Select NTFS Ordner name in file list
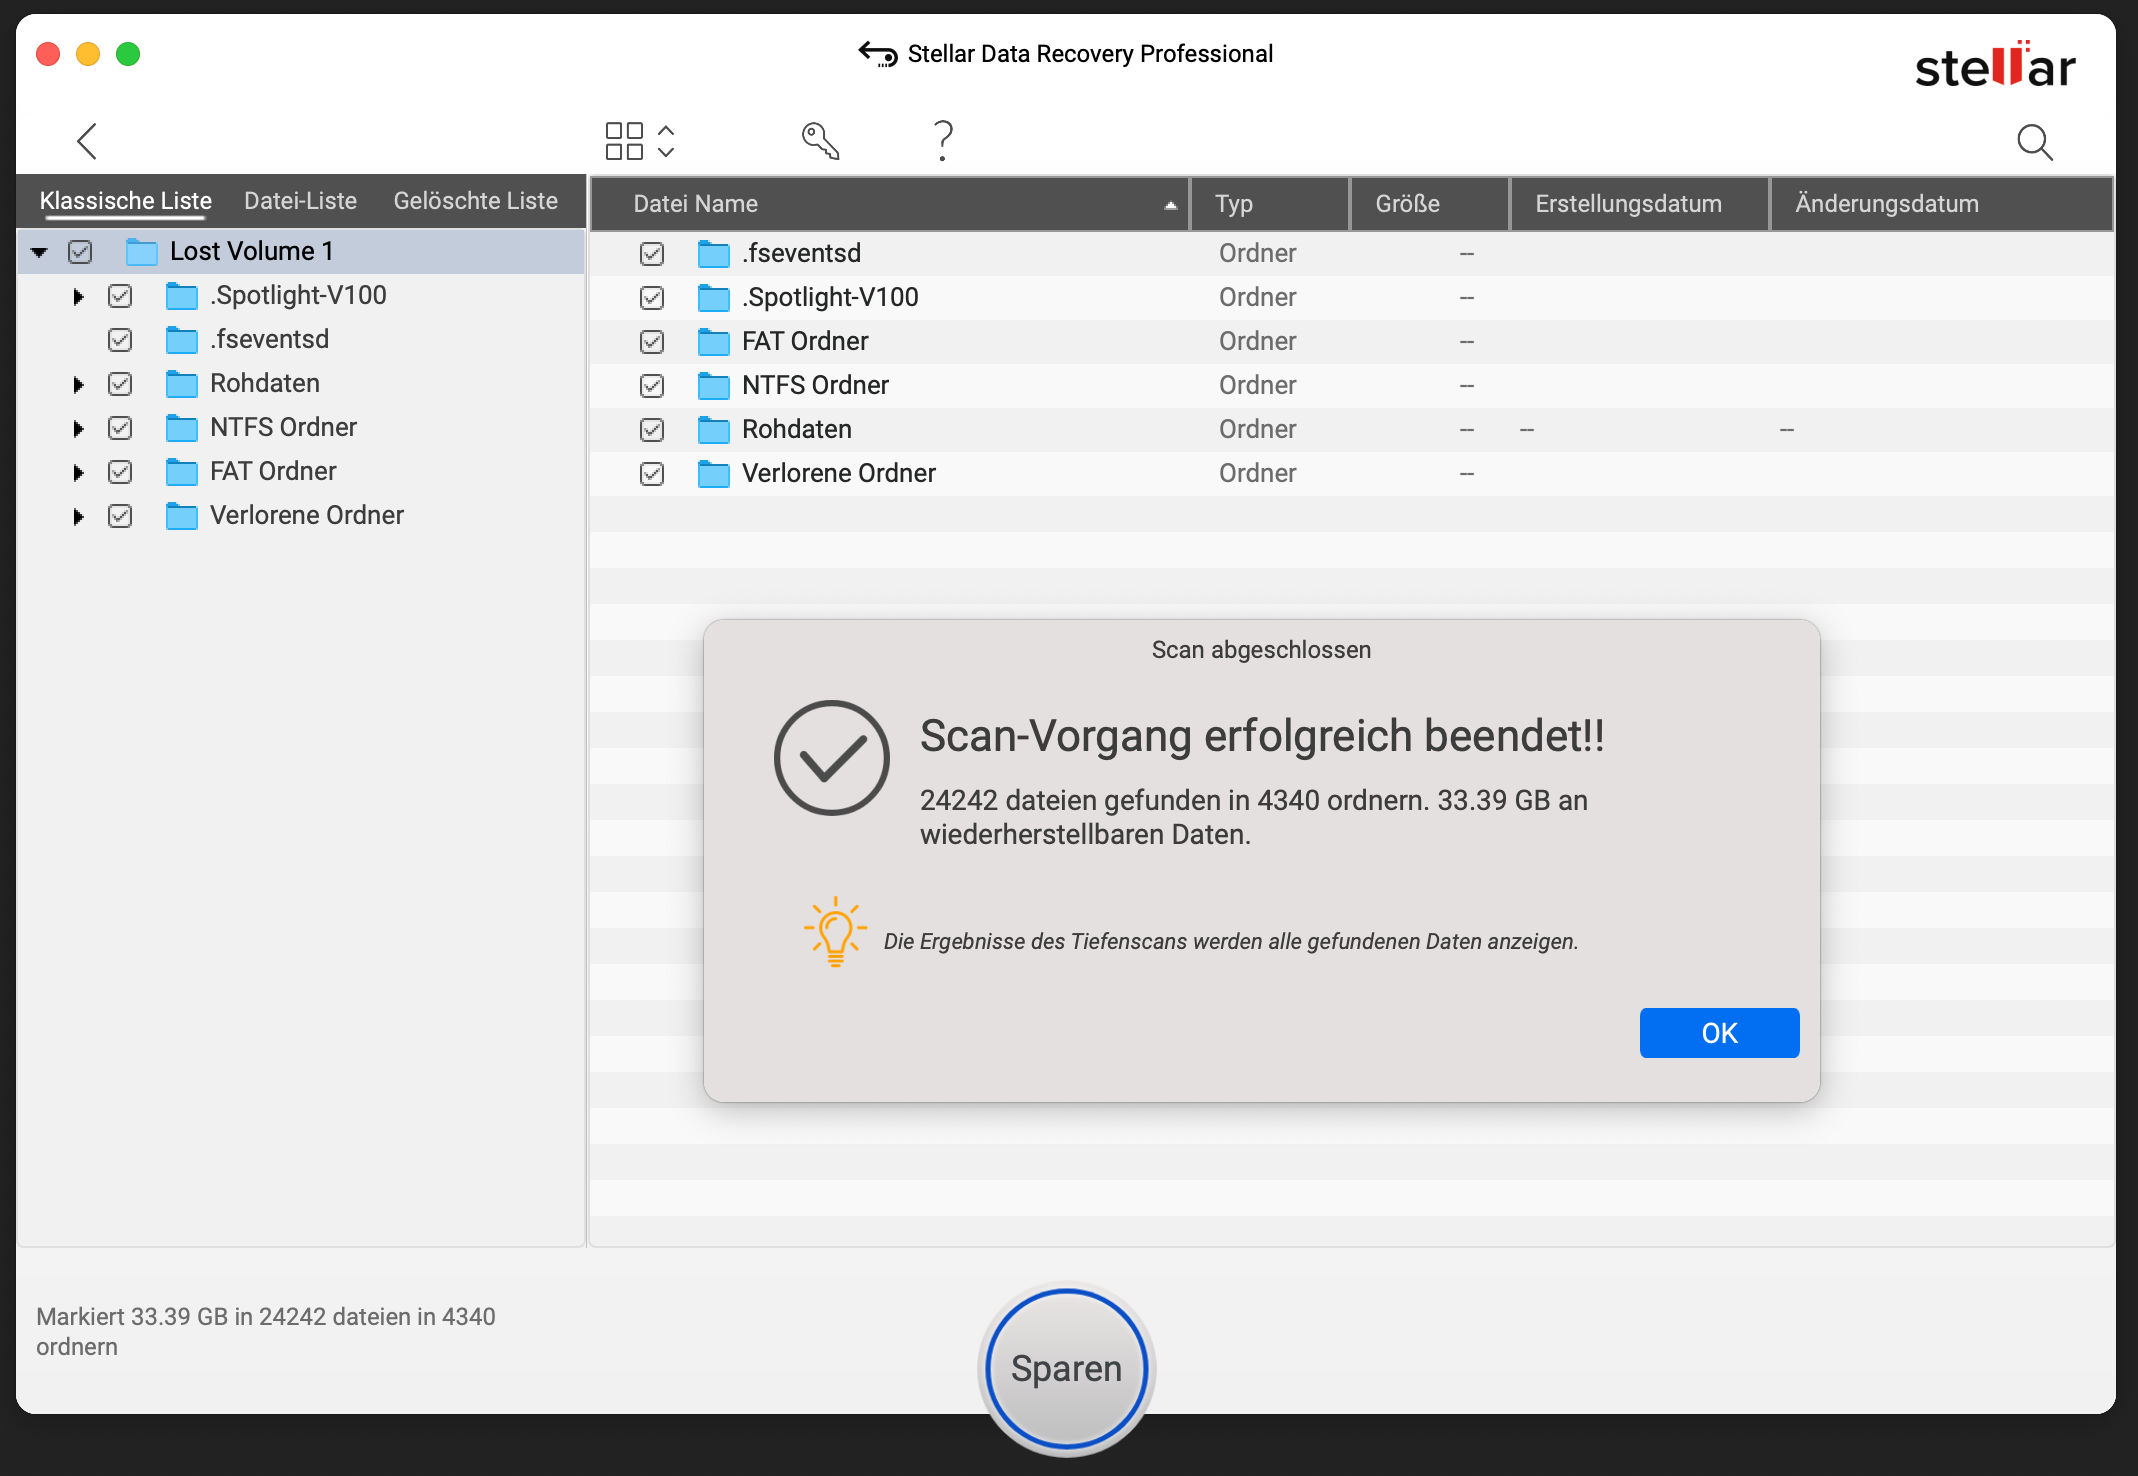This screenshot has height=1476, width=2138. (x=815, y=386)
